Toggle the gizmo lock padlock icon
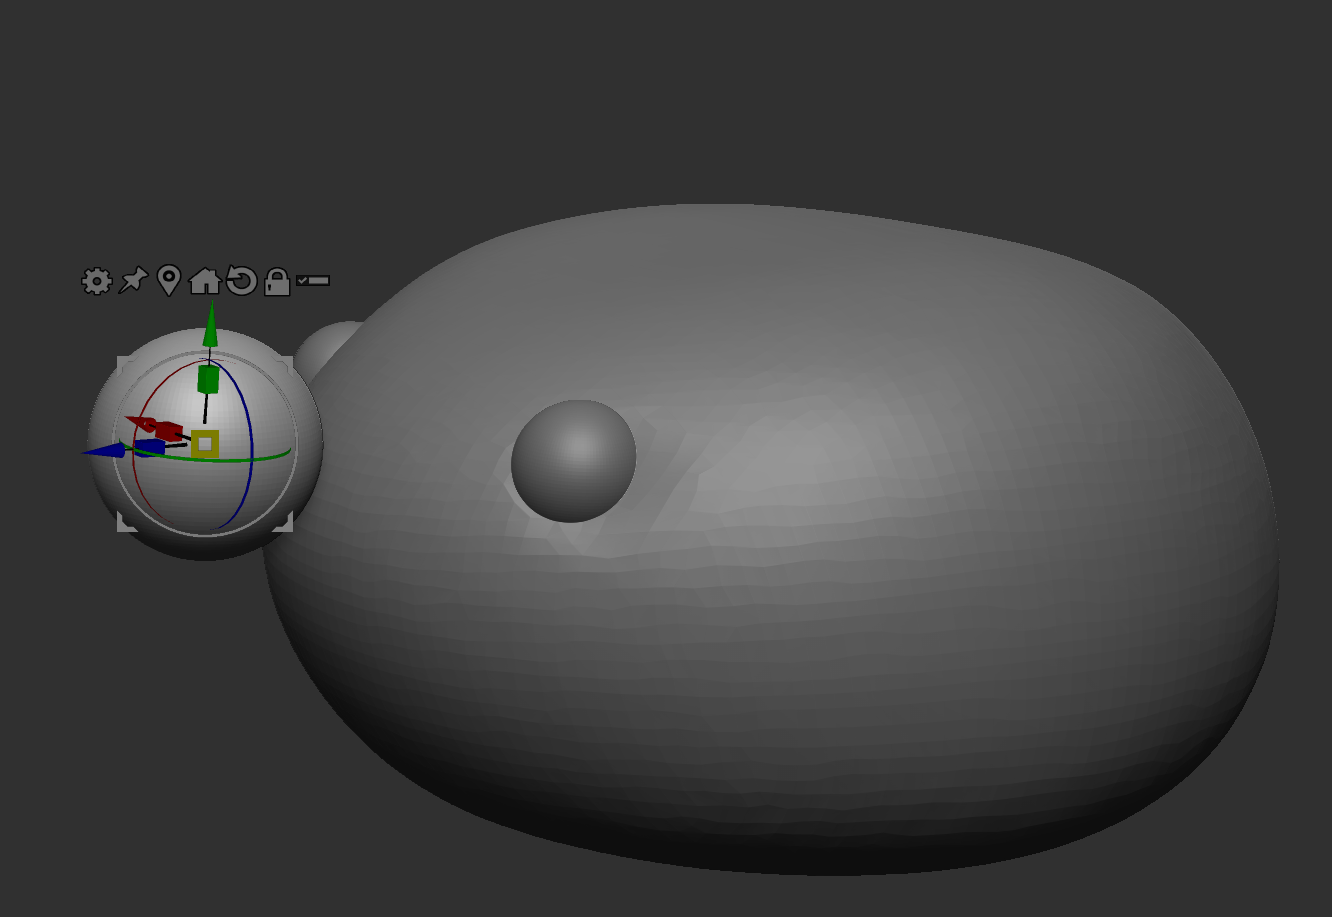Viewport: 1332px width, 917px height. (x=277, y=282)
